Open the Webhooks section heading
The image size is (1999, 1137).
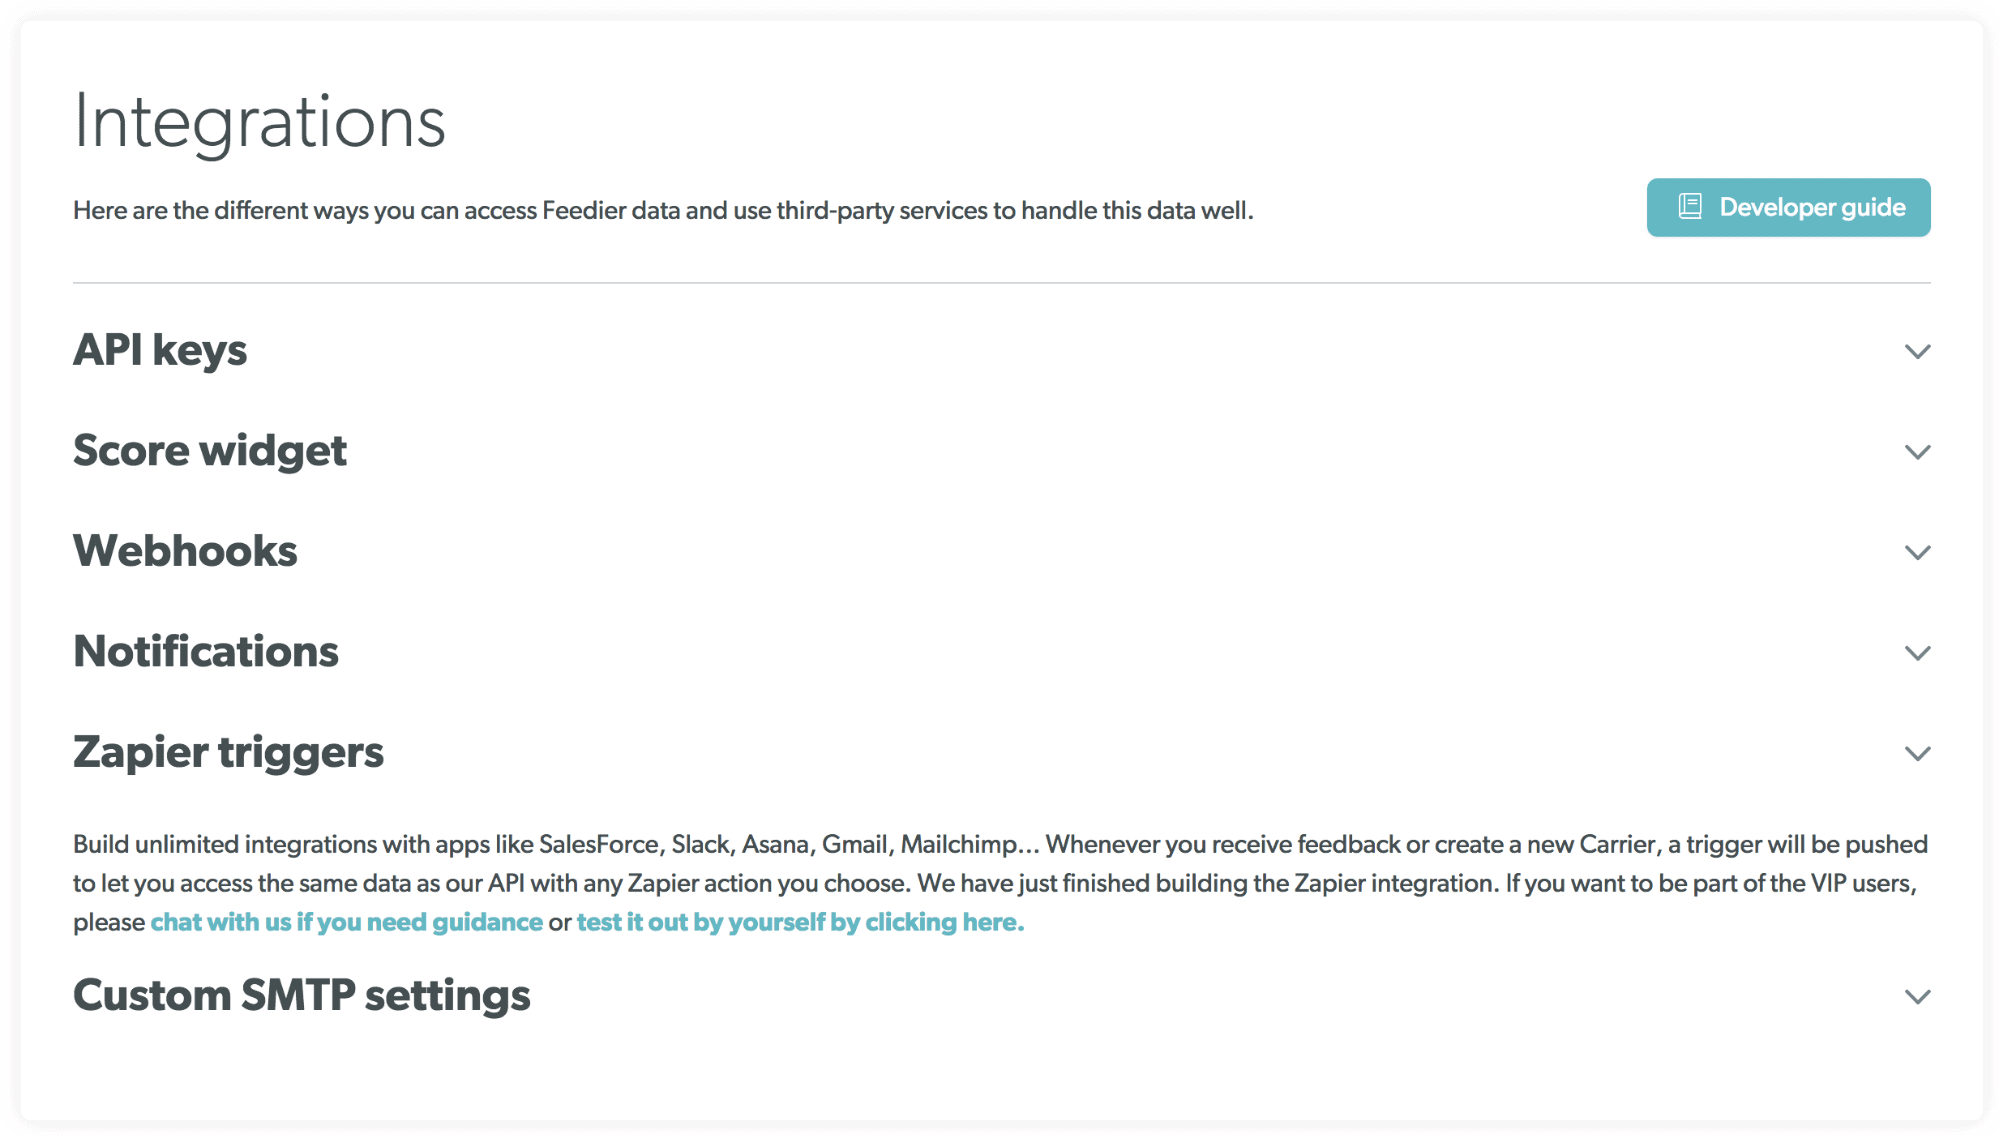(x=185, y=551)
